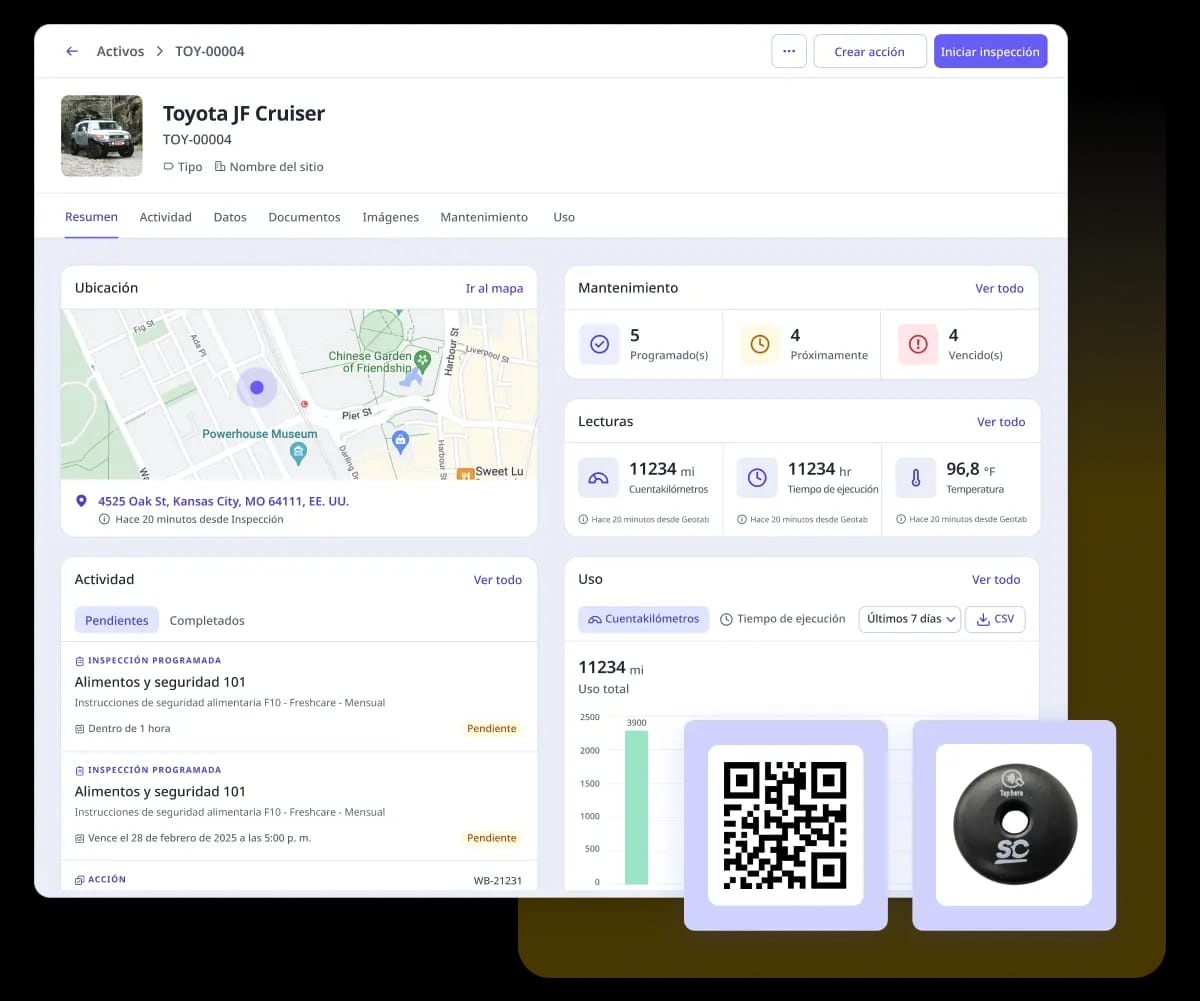Click the Cuentakilómetros gauge icon in Lecturas
The width and height of the screenshot is (1200, 1001).
click(598, 478)
